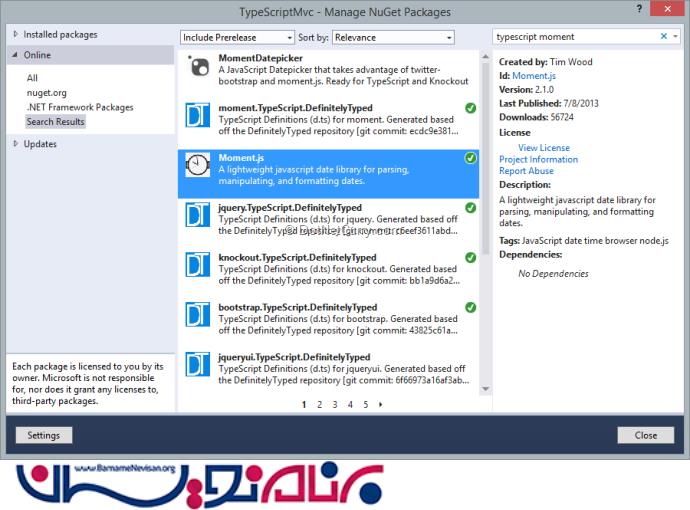Click installed checkmark on bootstrap.TypeScript.DefinitelyTyped
This screenshot has height=510, width=690.
tap(470, 307)
